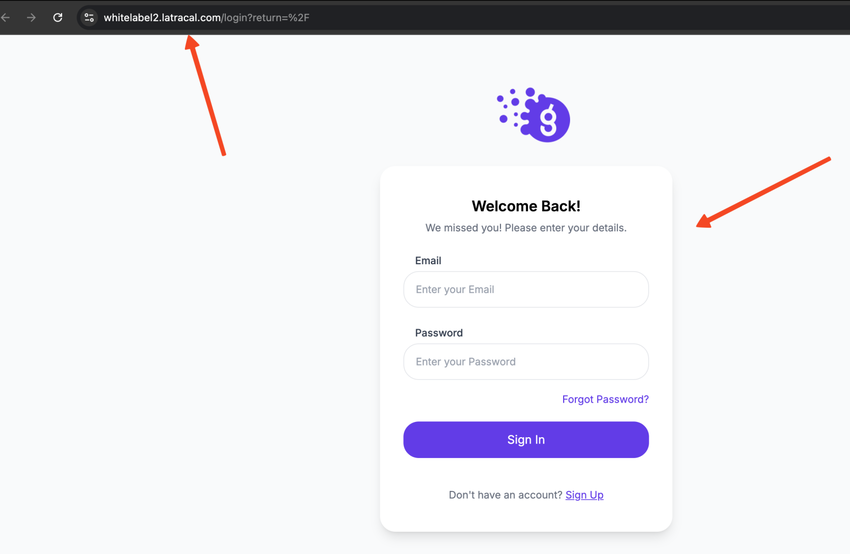Image resolution: width=850 pixels, height=554 pixels.
Task: Click the browser forward arrow
Action: [x=32, y=17]
